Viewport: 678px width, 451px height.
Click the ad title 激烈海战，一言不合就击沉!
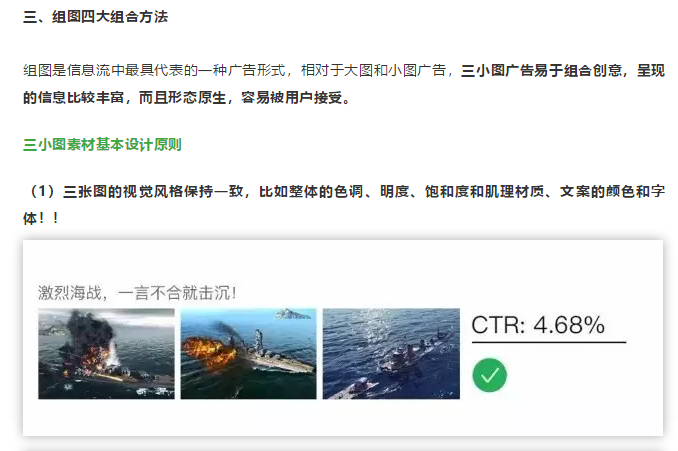coord(137,293)
